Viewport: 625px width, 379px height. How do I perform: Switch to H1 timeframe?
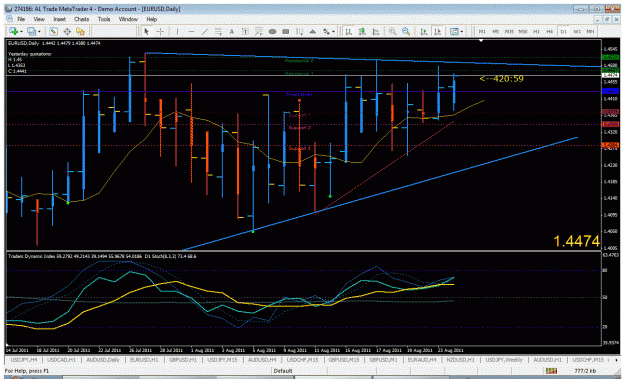[x=537, y=31]
